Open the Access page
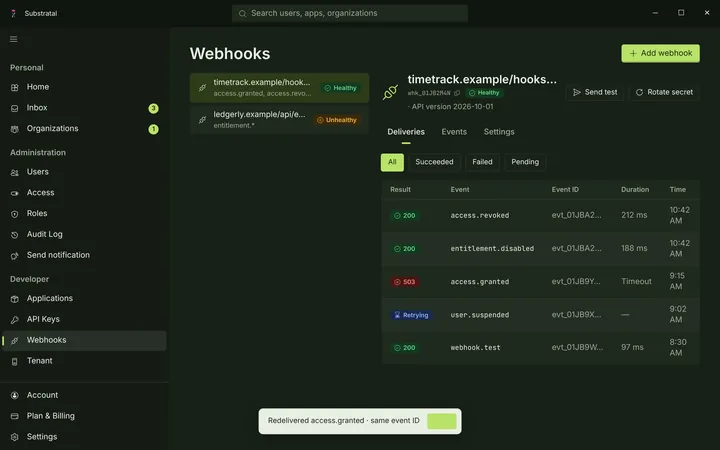720x450 pixels. (x=84, y=193)
